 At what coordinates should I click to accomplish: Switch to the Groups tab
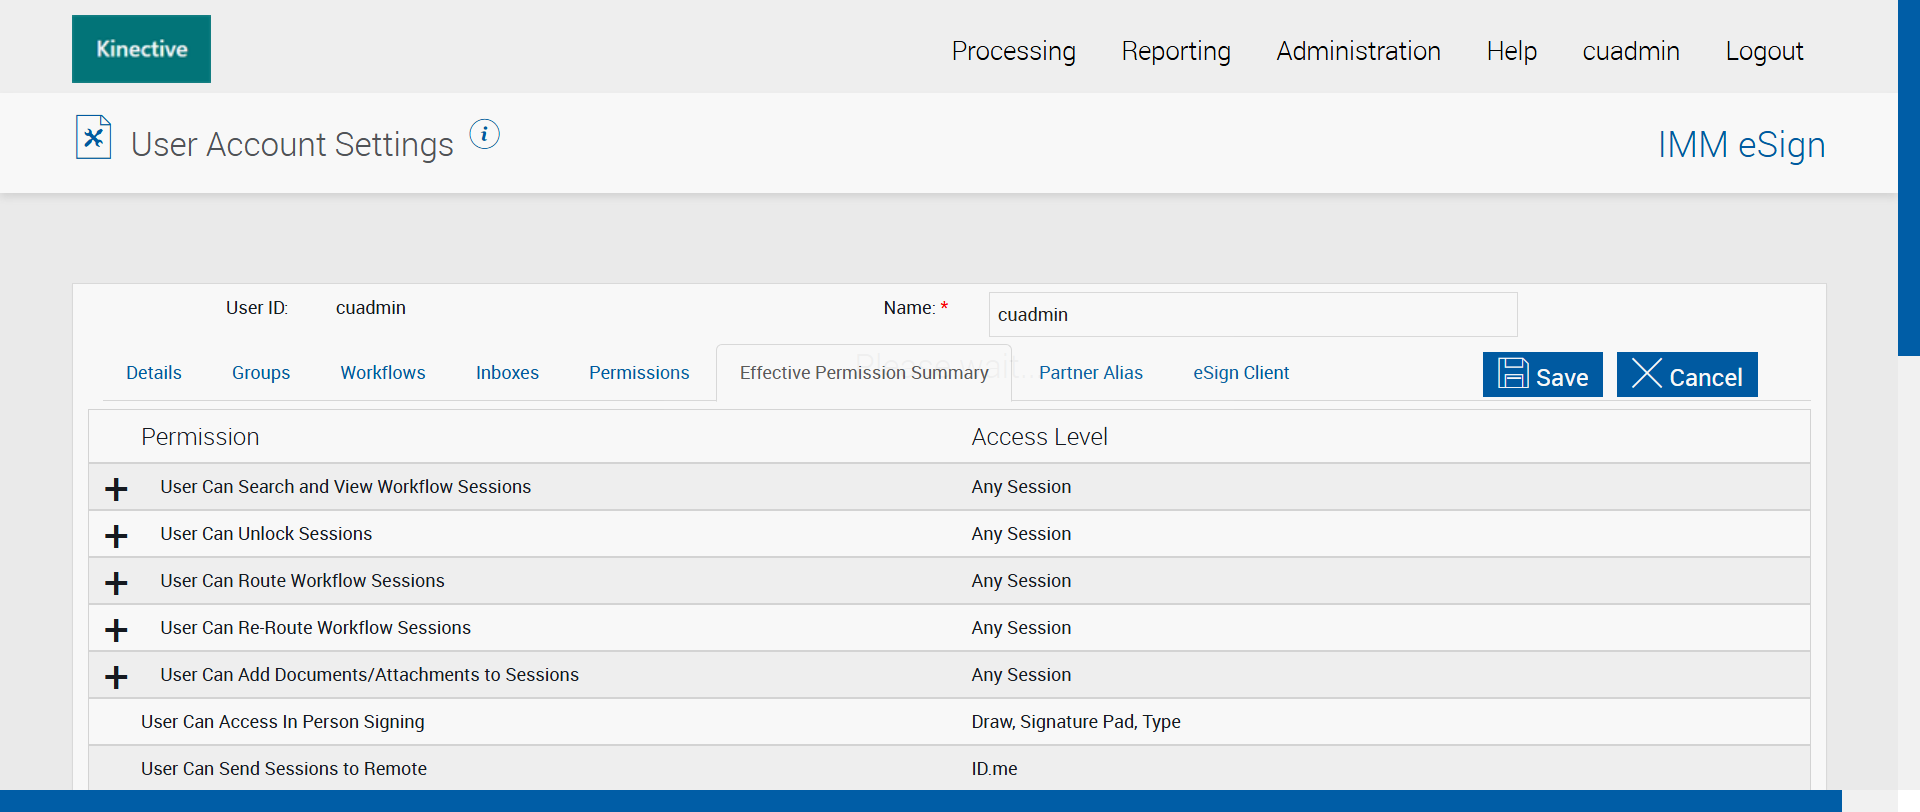(261, 373)
